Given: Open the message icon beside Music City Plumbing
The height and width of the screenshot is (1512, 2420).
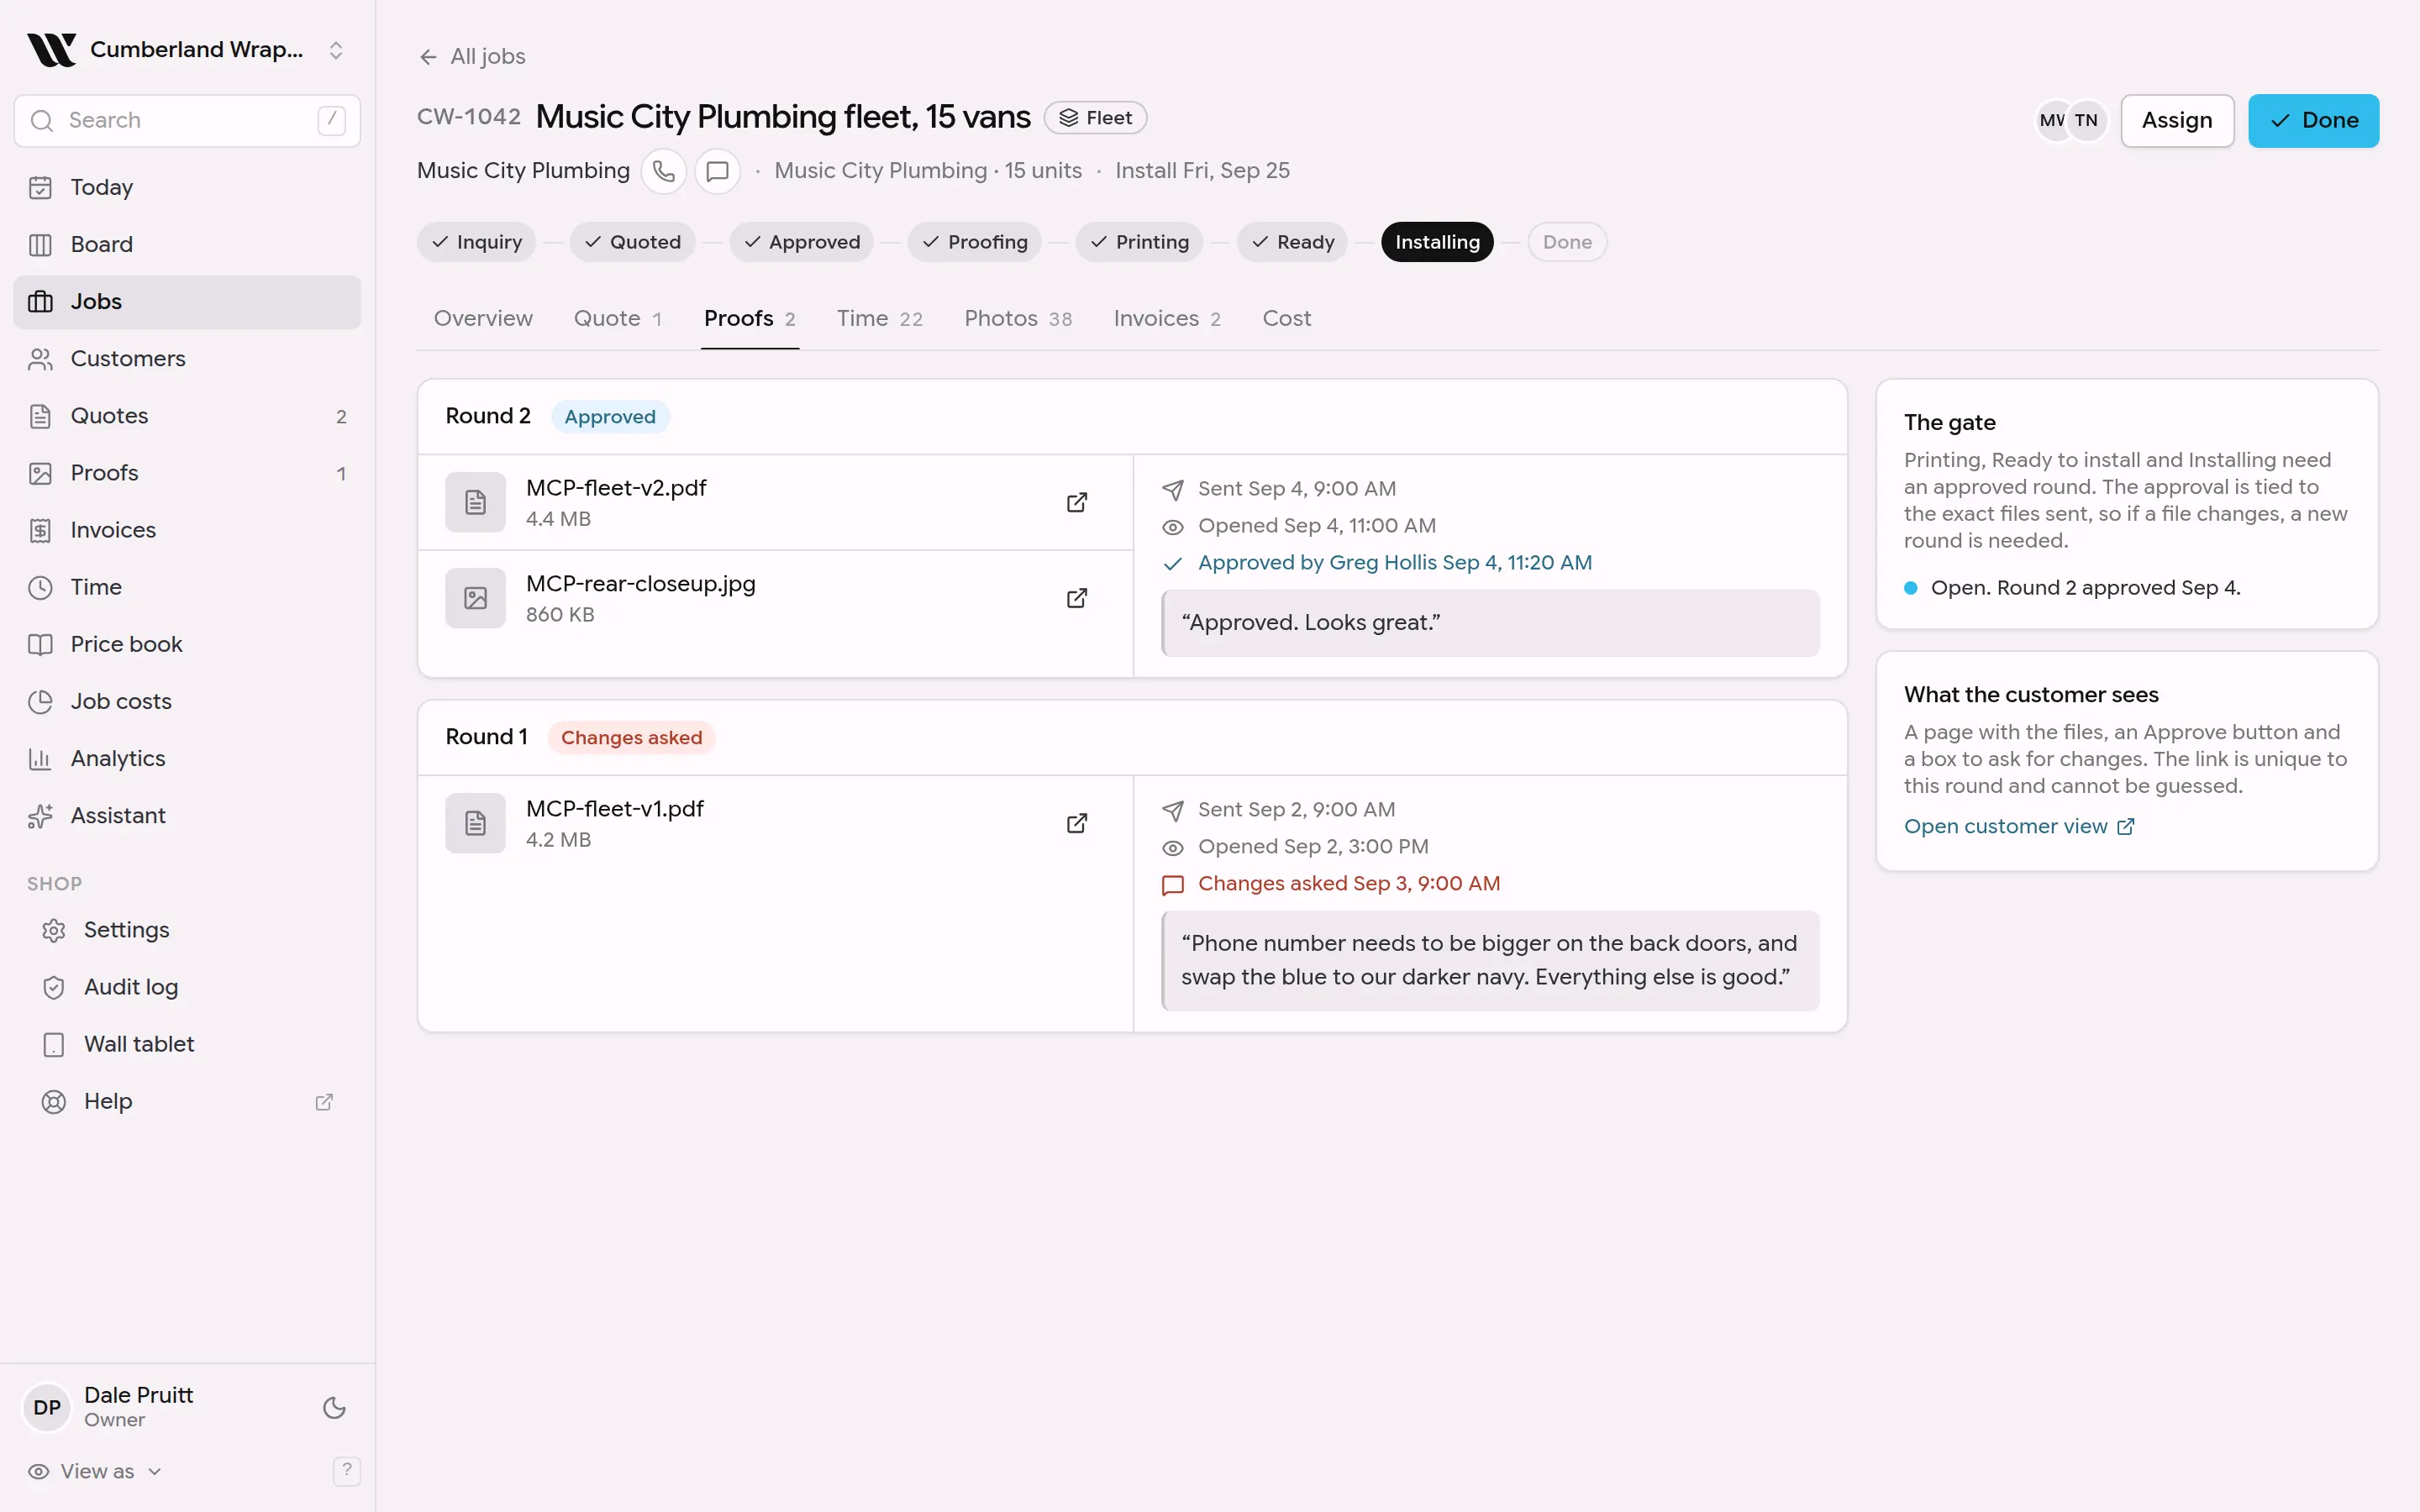Looking at the screenshot, I should click(717, 171).
